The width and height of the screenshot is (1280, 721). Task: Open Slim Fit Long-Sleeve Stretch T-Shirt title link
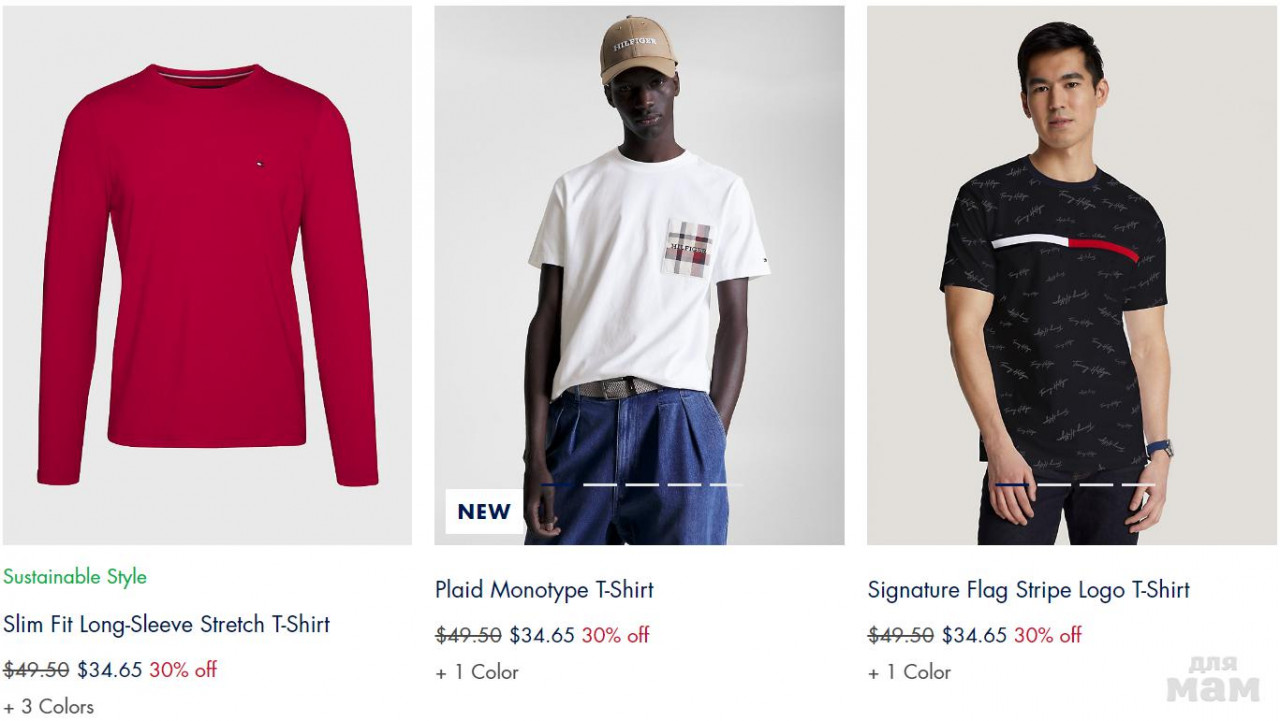pyautogui.click(x=166, y=625)
